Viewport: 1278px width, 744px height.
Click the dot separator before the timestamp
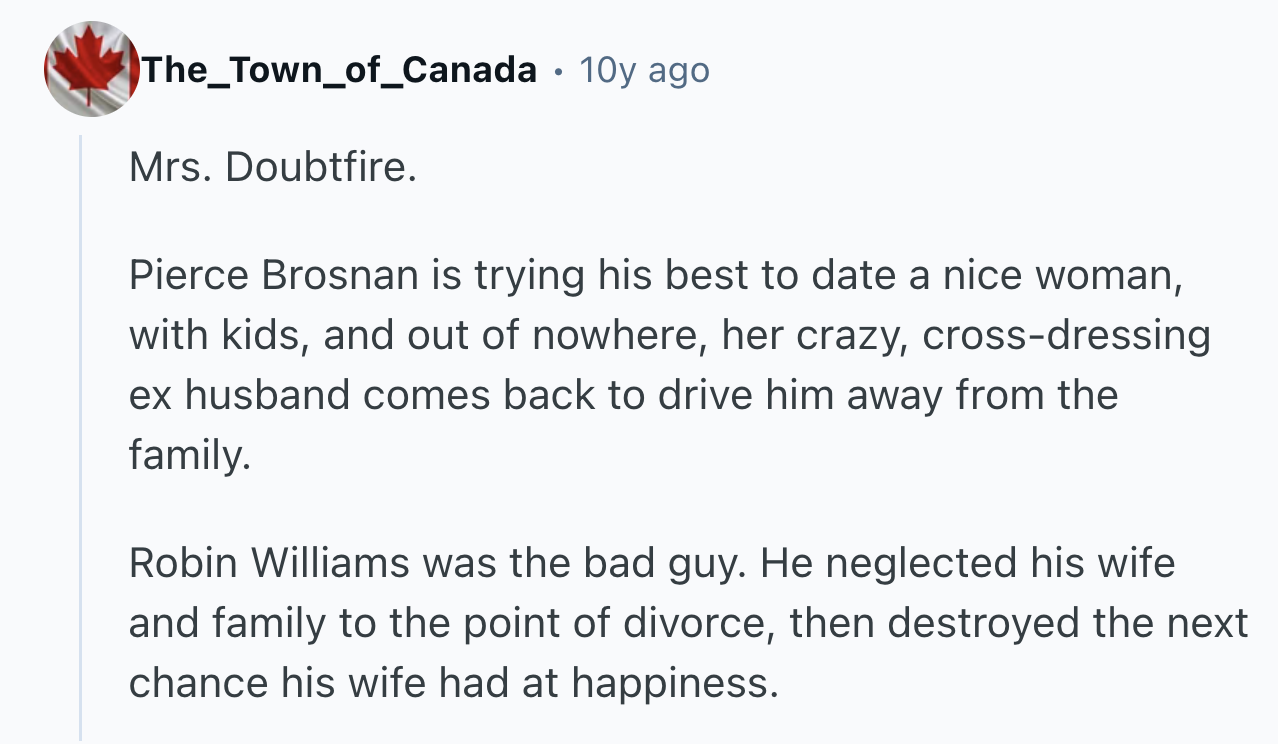[557, 71]
